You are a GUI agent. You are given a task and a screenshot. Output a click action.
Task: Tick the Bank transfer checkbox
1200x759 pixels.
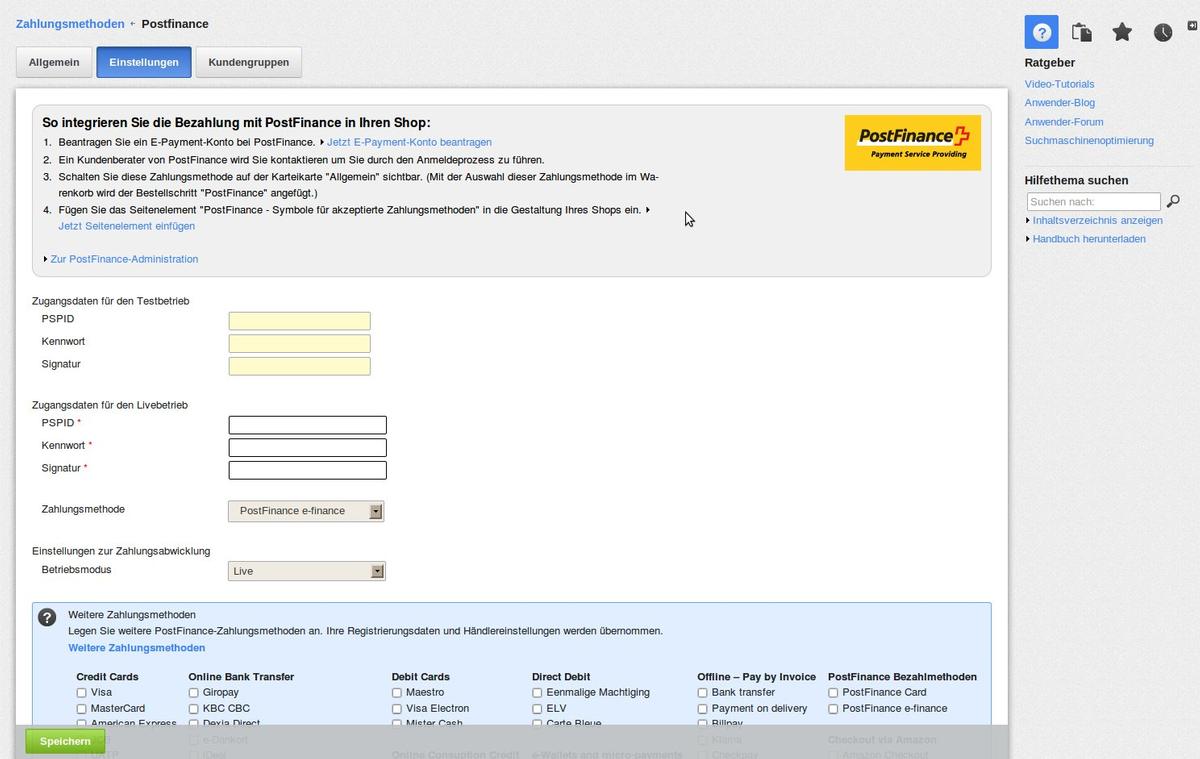[702, 692]
